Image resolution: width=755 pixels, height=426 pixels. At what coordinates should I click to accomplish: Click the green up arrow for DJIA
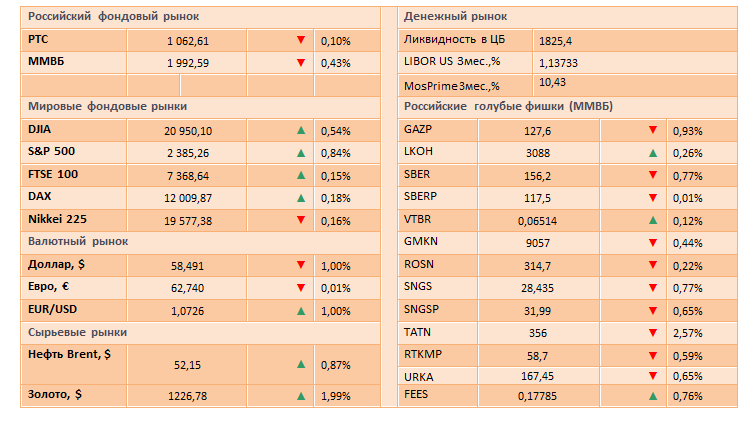coord(300,131)
